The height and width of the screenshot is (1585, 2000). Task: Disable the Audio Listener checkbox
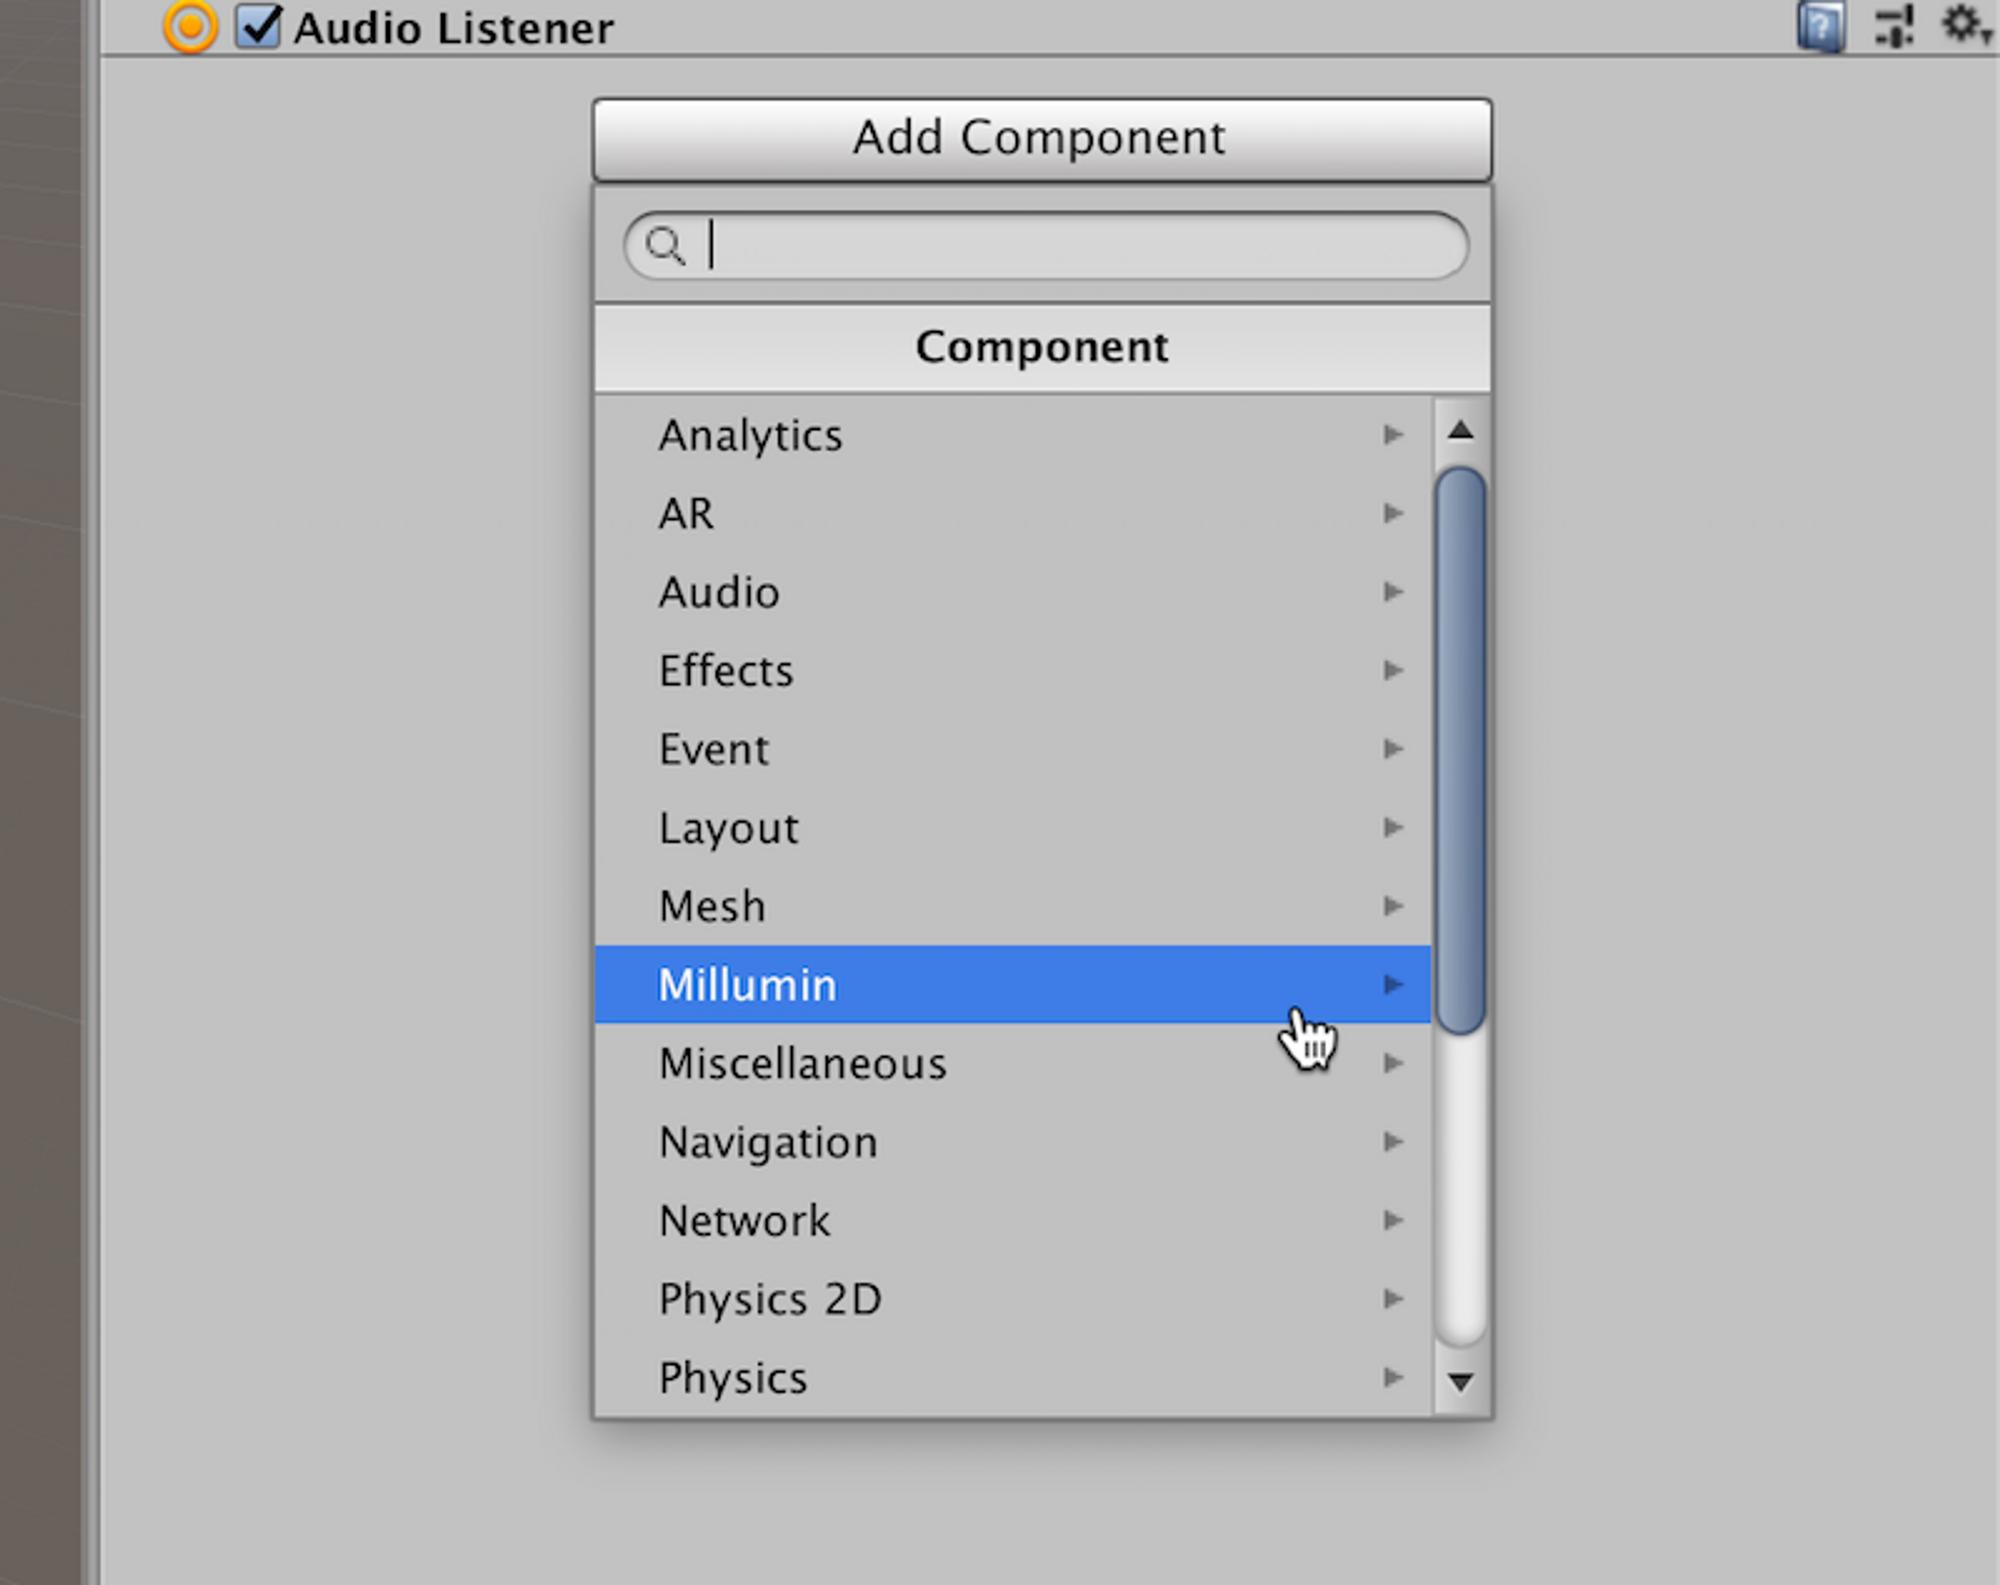coord(258,26)
